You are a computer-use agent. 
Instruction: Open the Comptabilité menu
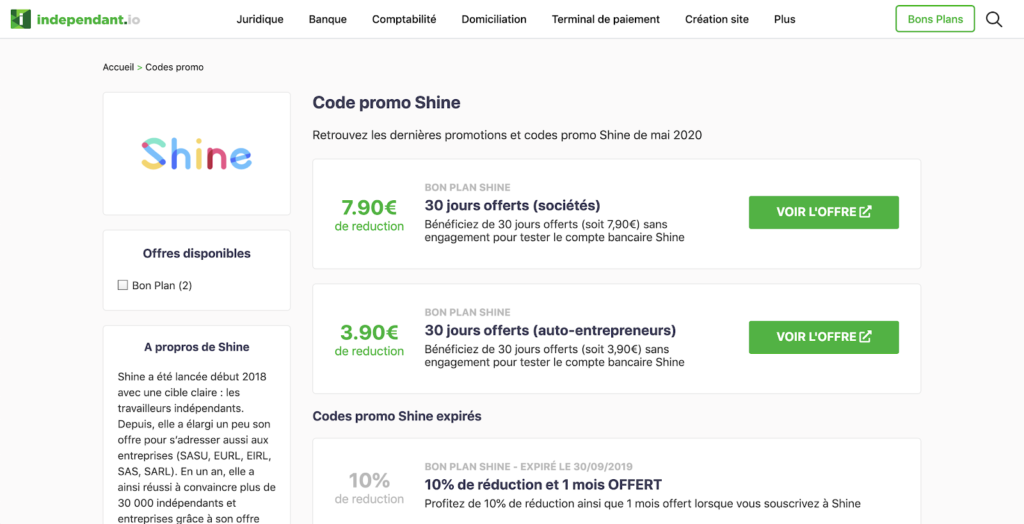tap(404, 19)
